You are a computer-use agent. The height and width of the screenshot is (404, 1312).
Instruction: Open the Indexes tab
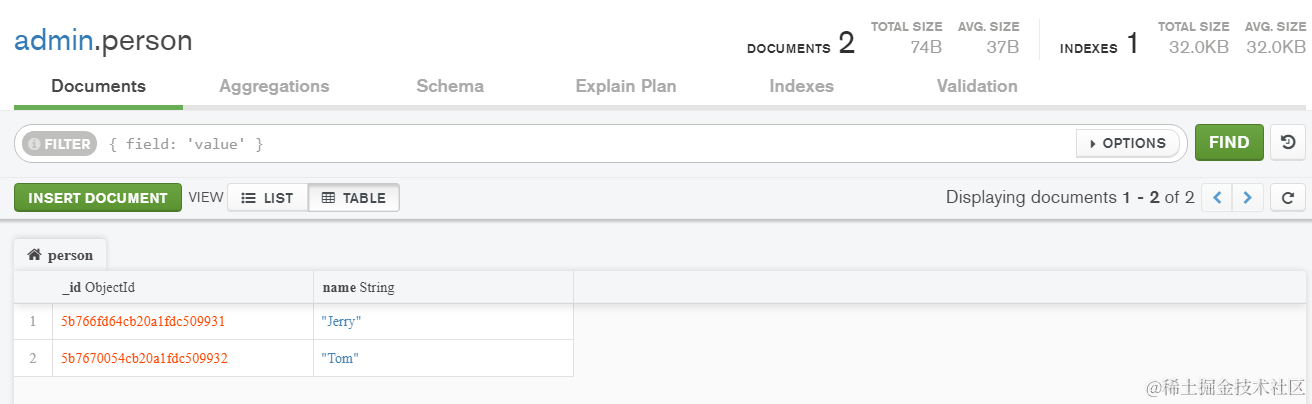click(x=801, y=86)
